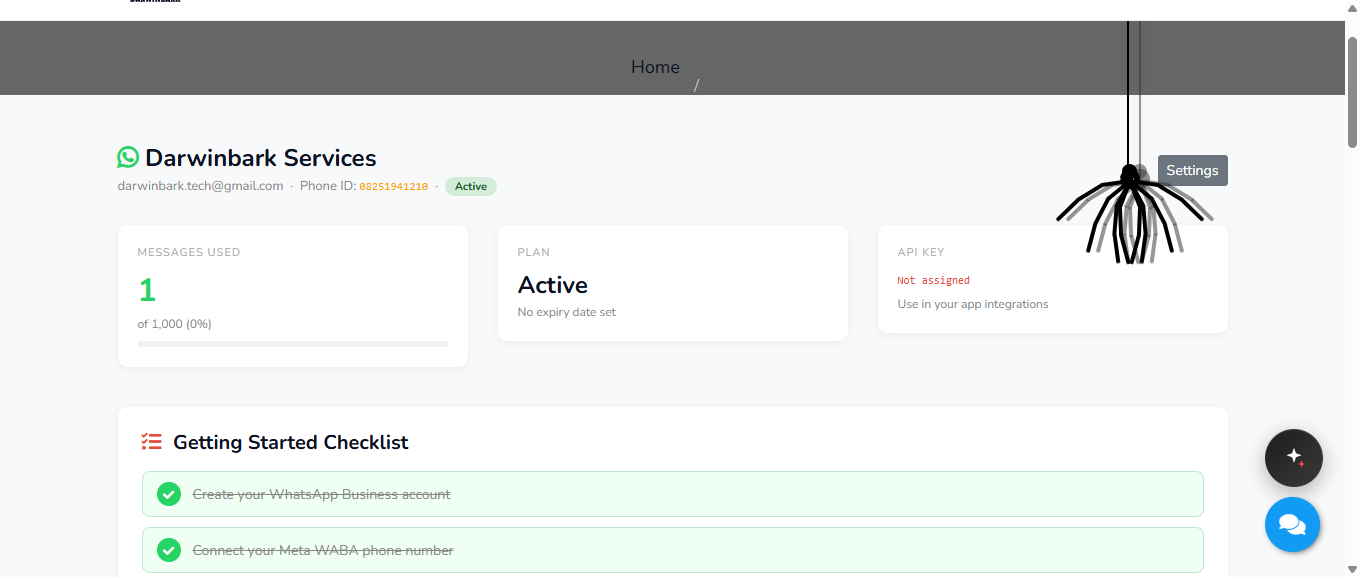Click the green messages used count 1

click(x=147, y=291)
